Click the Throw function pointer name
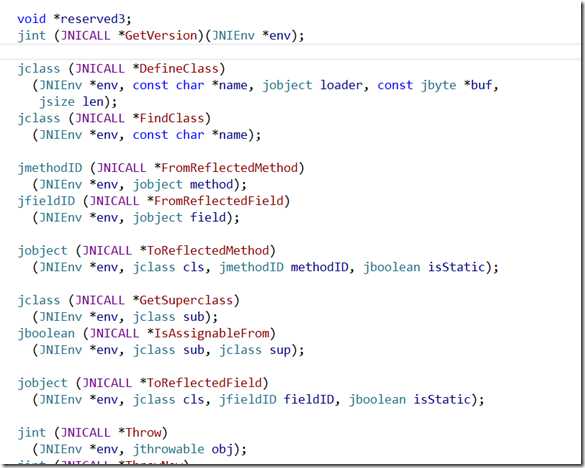Viewport: 585px width, 468px height. (143, 432)
